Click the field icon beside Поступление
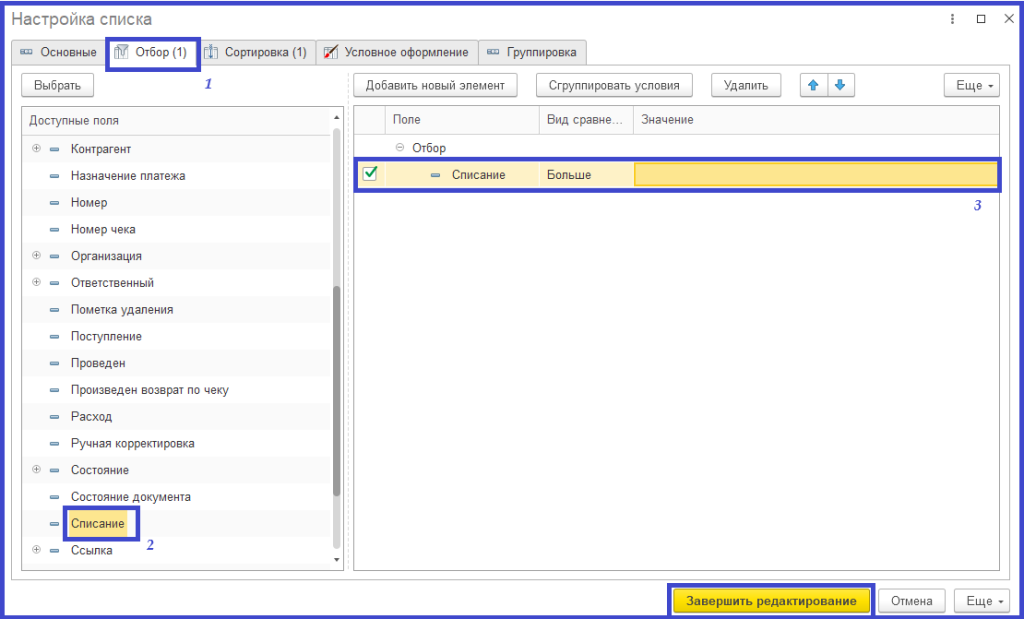The image size is (1024, 619). 54,337
